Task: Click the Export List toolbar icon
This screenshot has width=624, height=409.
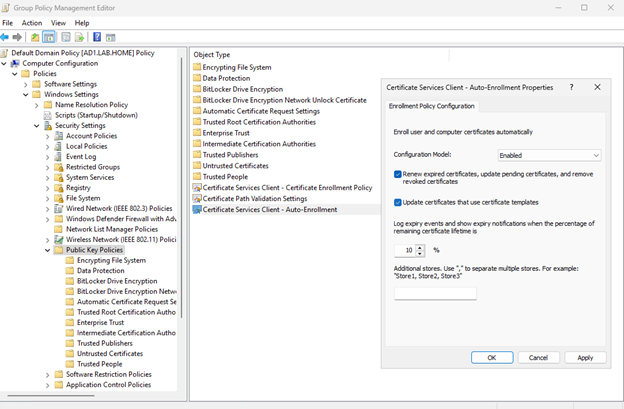Action: click(x=80, y=37)
